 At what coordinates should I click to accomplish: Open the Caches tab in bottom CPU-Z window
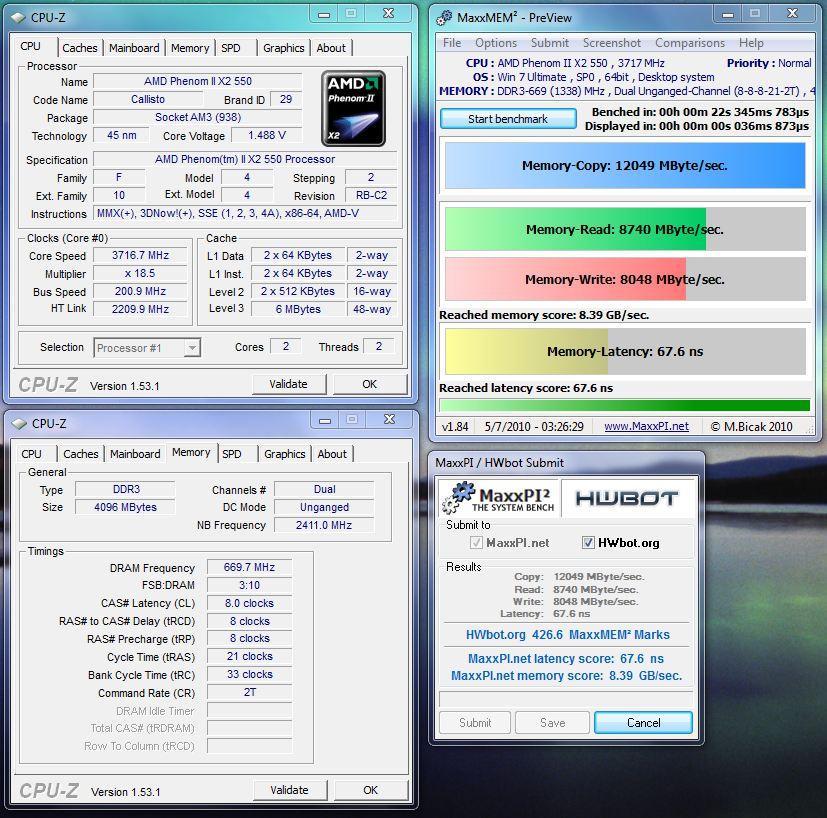tap(81, 454)
